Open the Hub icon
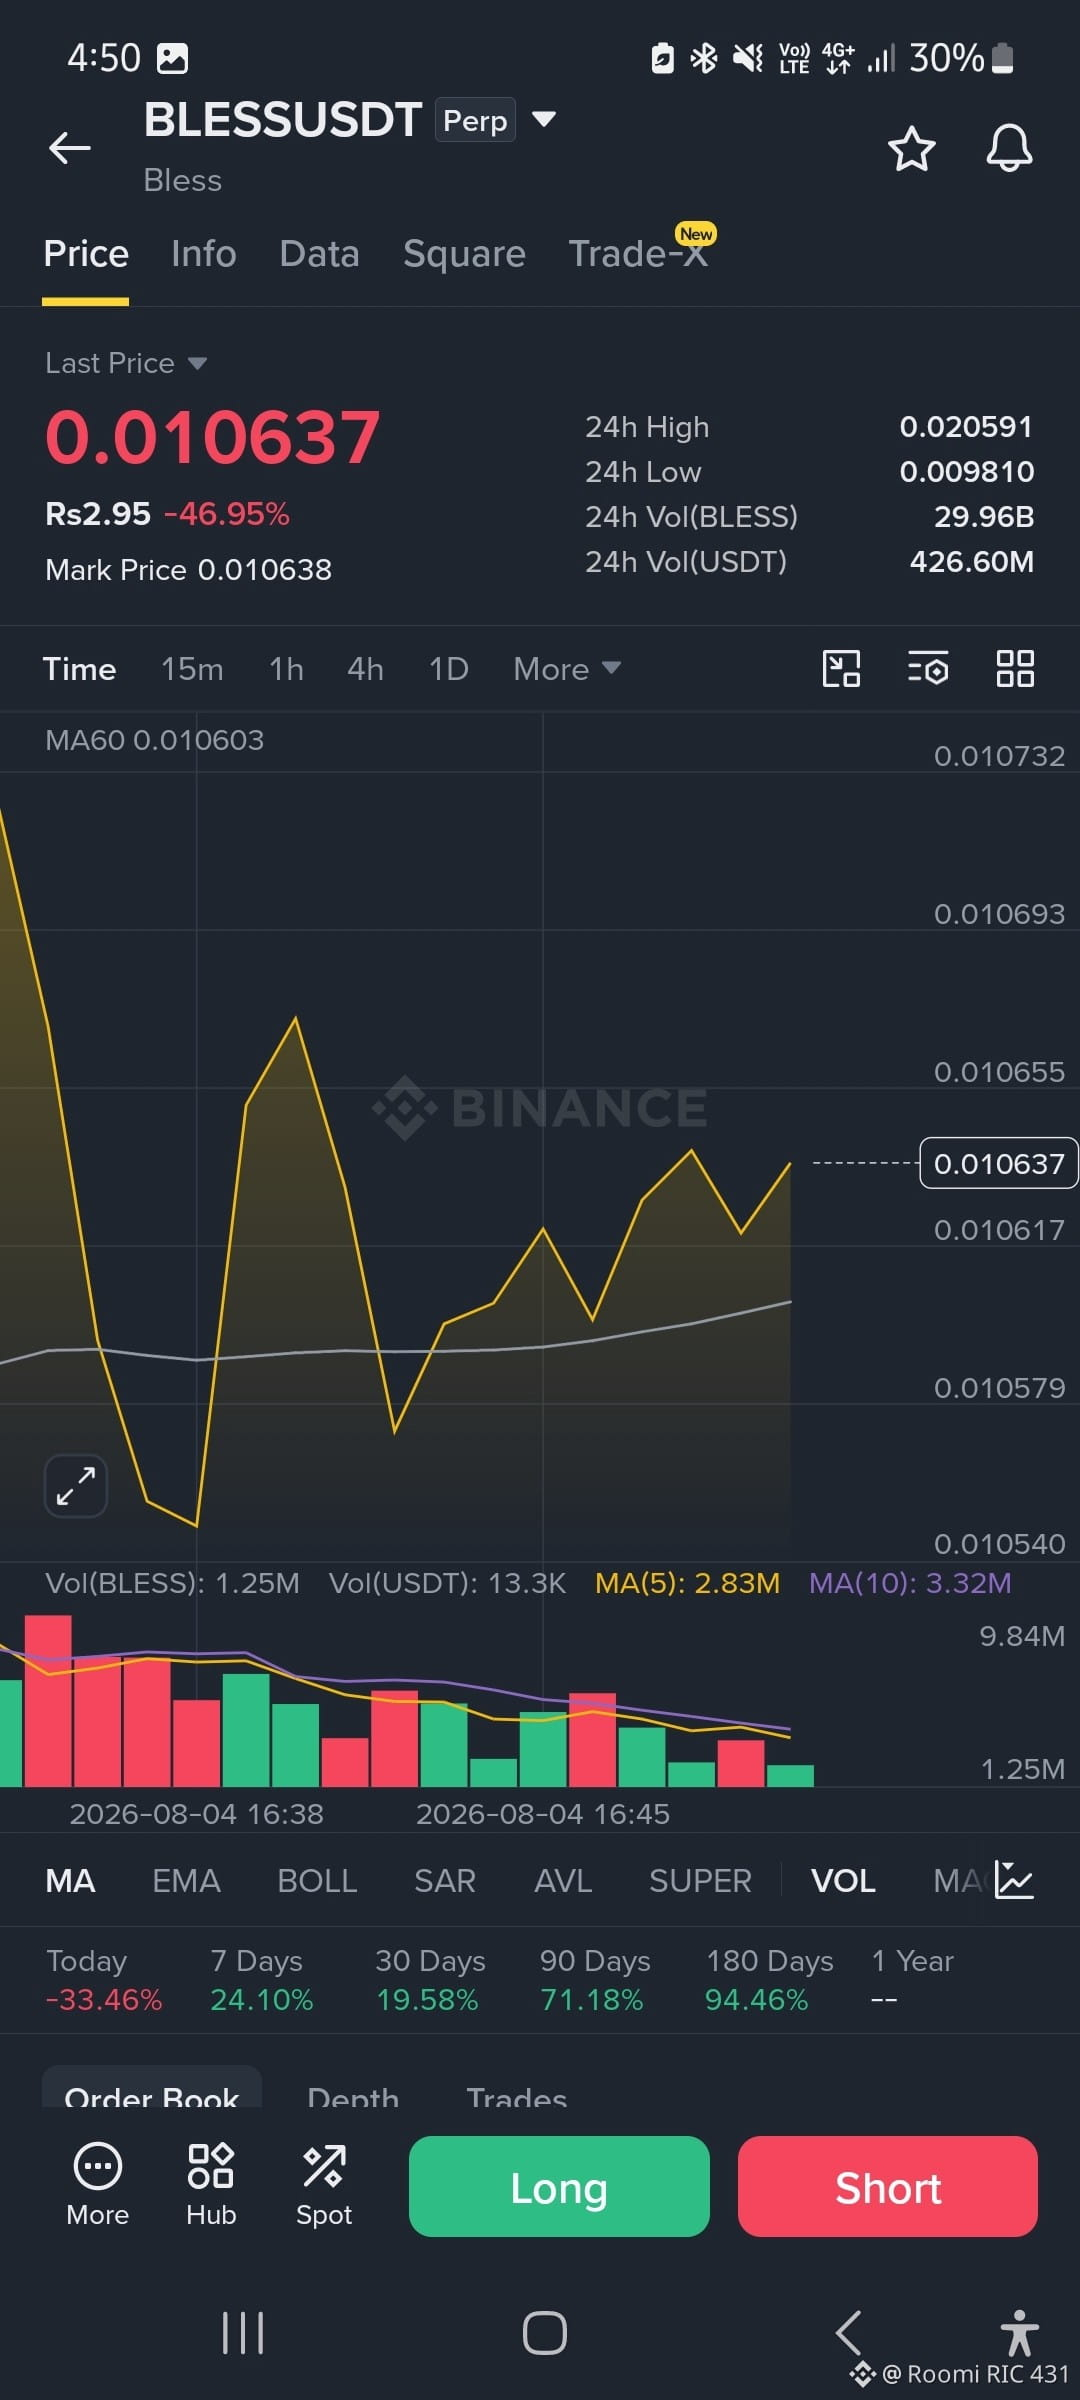 tap(211, 2185)
